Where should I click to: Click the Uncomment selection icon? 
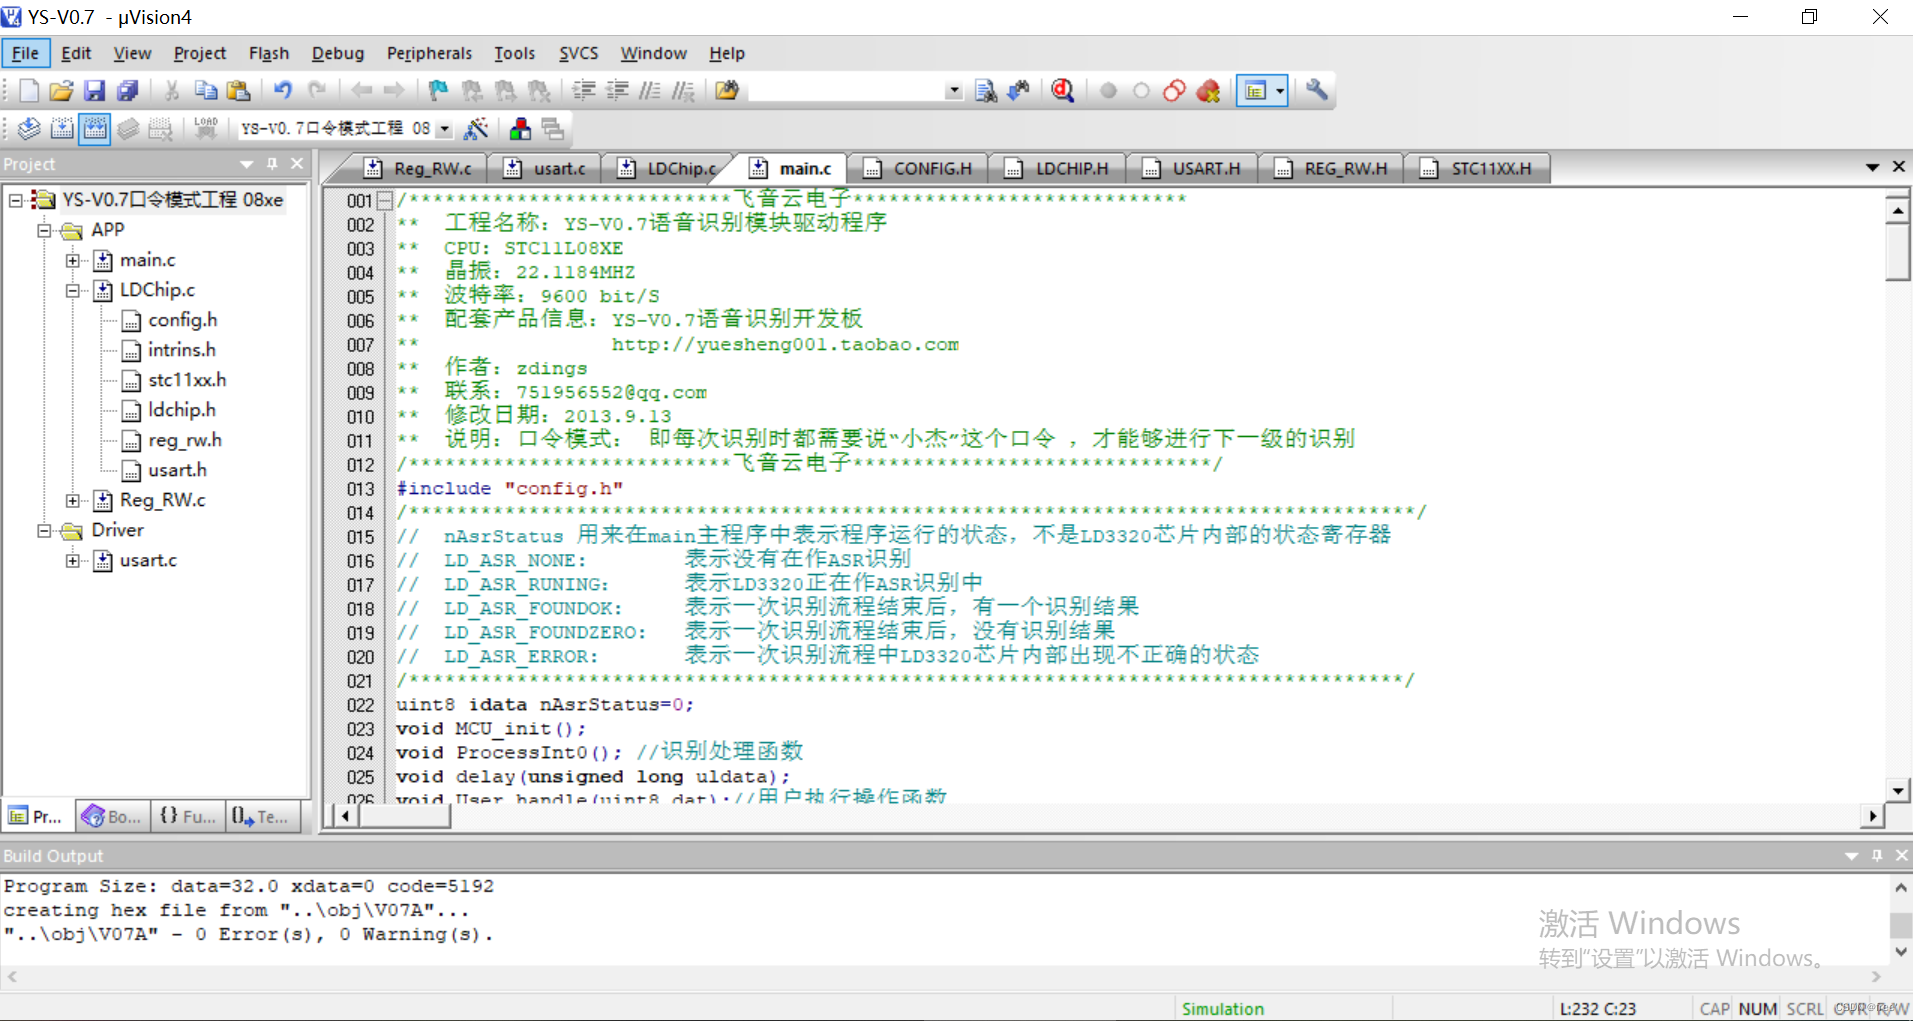coord(683,91)
